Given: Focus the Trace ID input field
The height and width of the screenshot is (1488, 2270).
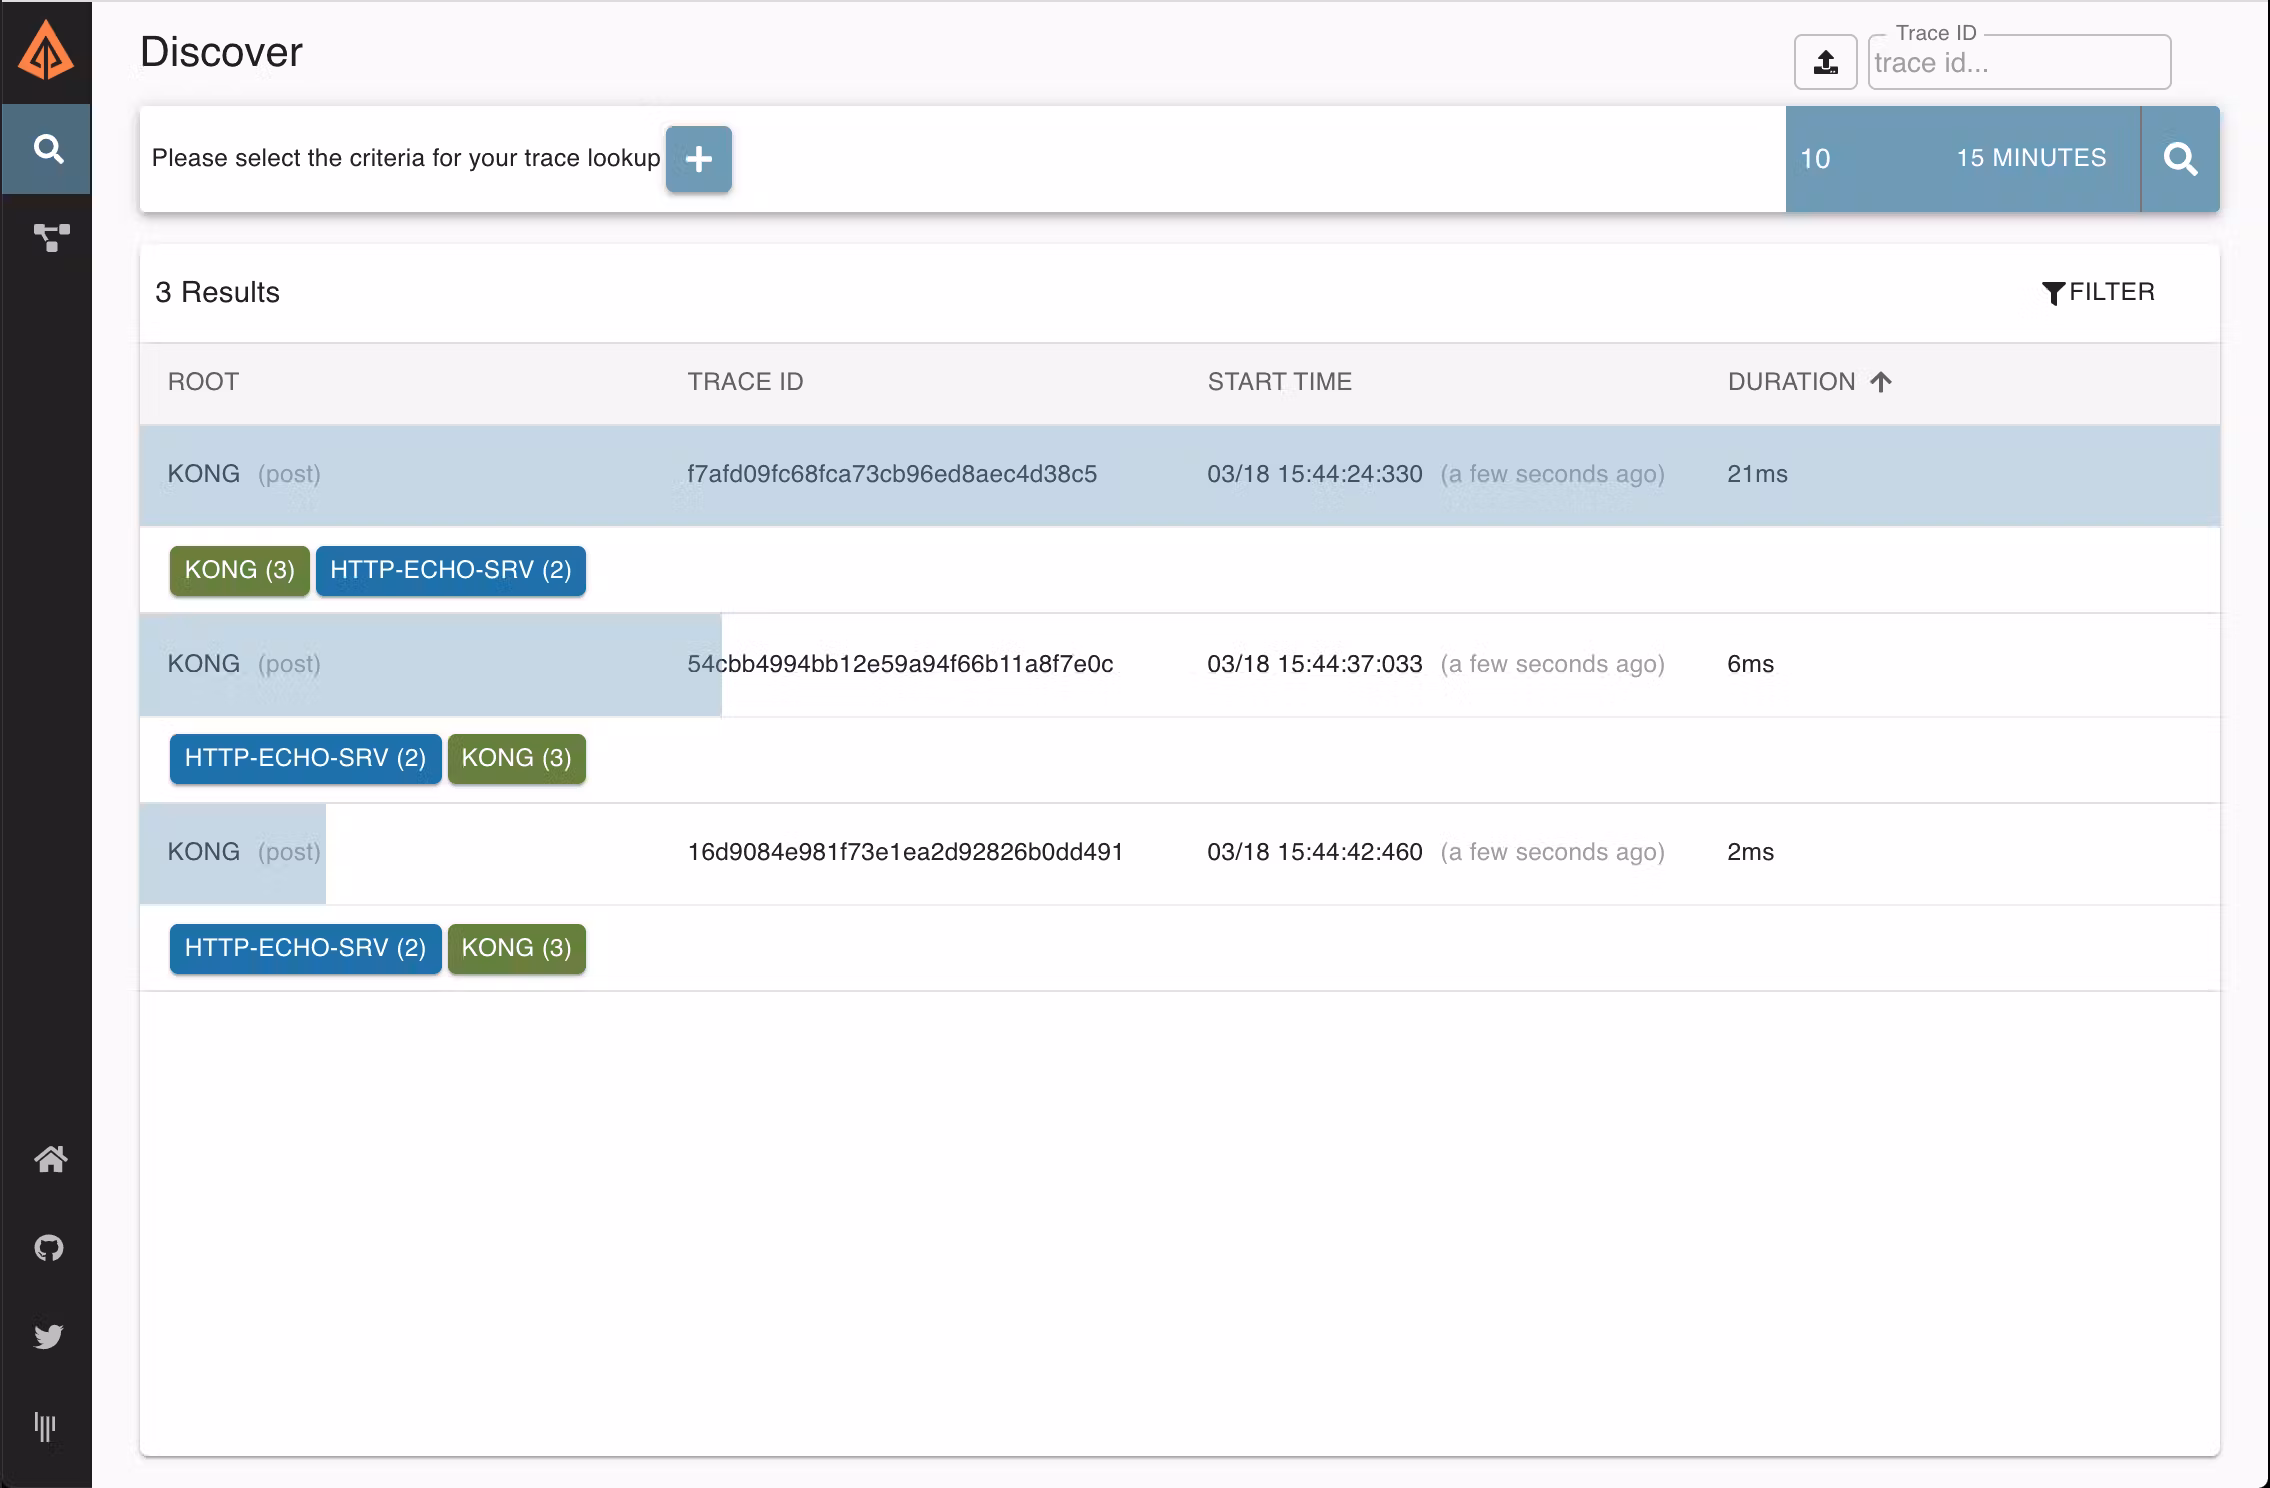Looking at the screenshot, I should tap(2018, 63).
